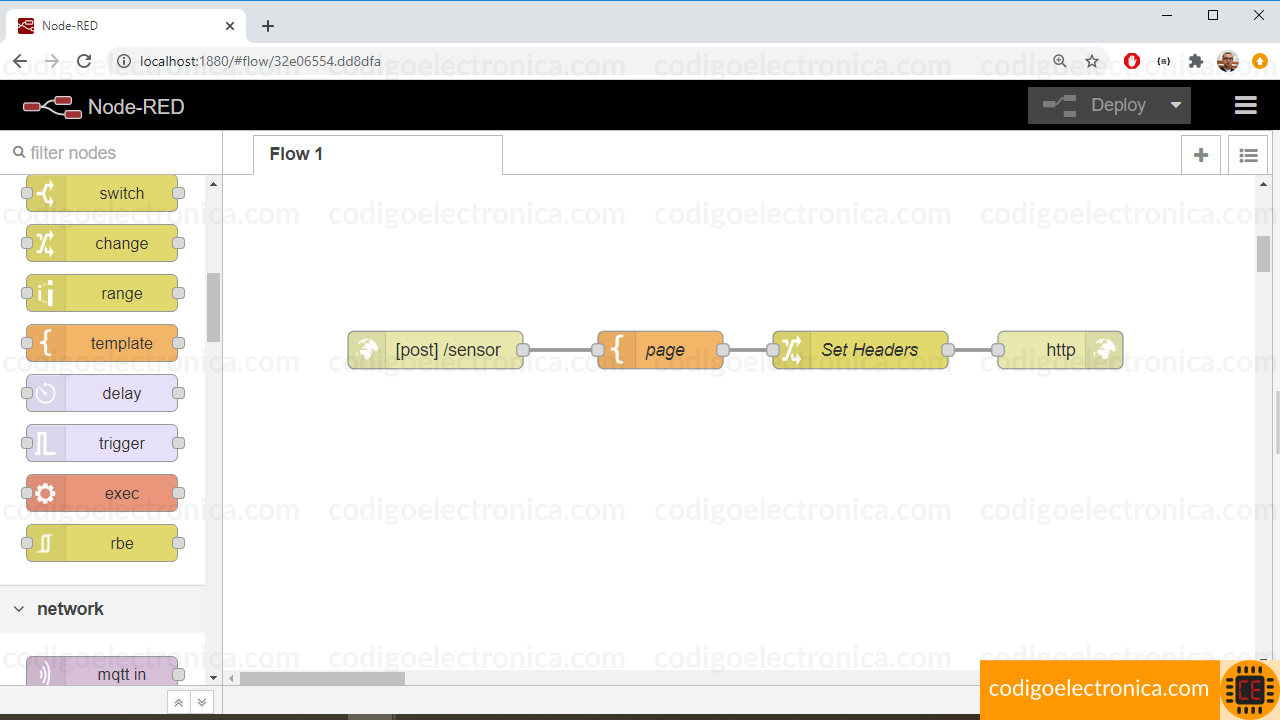Open the hamburger main menu
This screenshot has width=1280, height=720.
[x=1245, y=105]
